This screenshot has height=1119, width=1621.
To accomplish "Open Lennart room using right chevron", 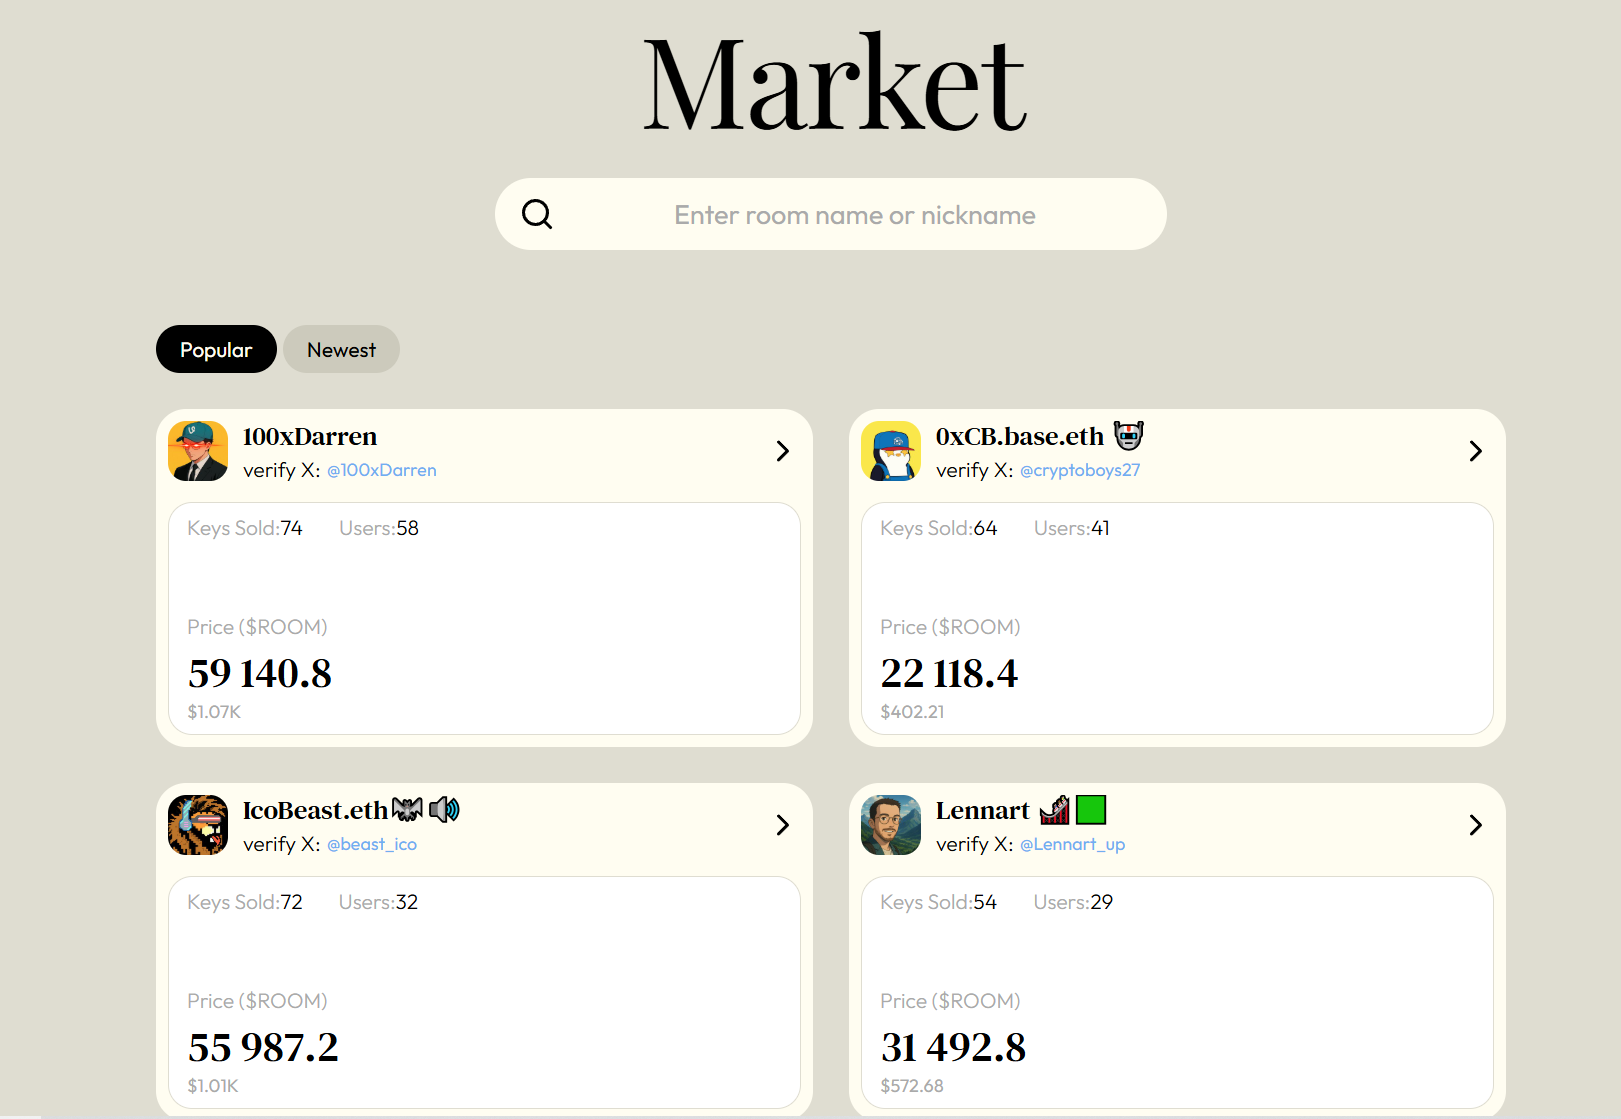I will (x=1475, y=825).
